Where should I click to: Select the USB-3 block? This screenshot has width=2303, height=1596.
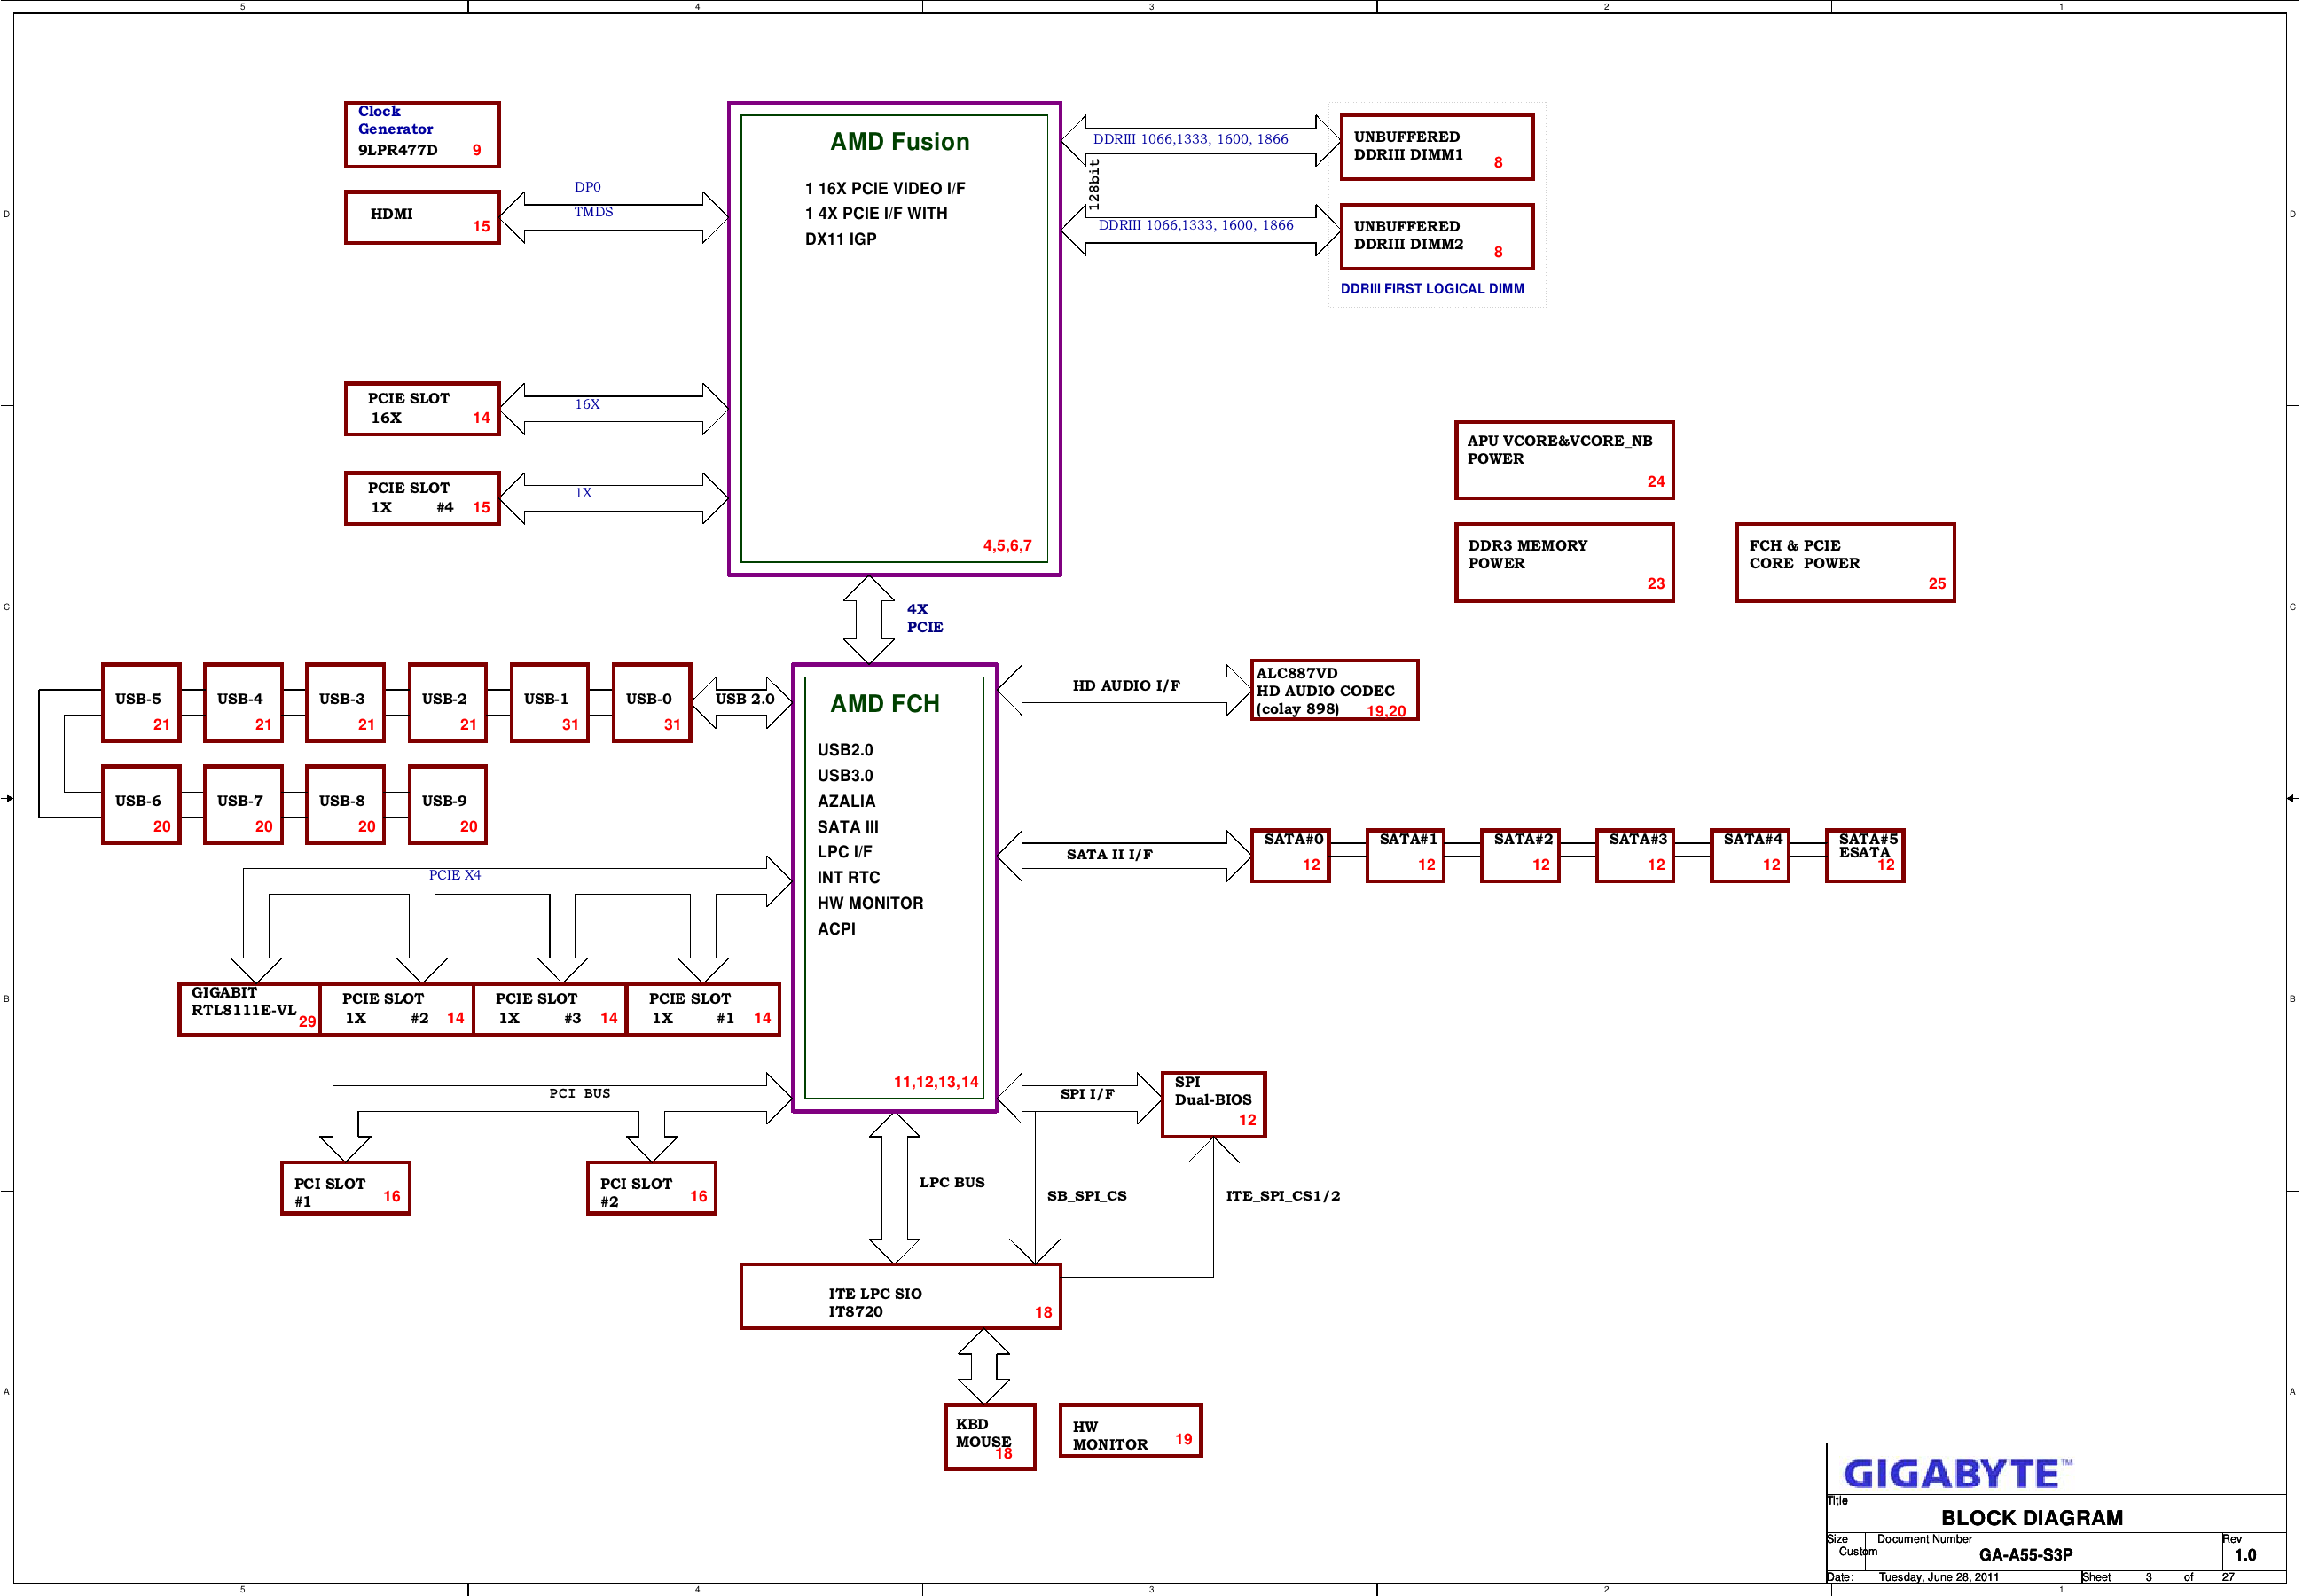click(x=345, y=703)
